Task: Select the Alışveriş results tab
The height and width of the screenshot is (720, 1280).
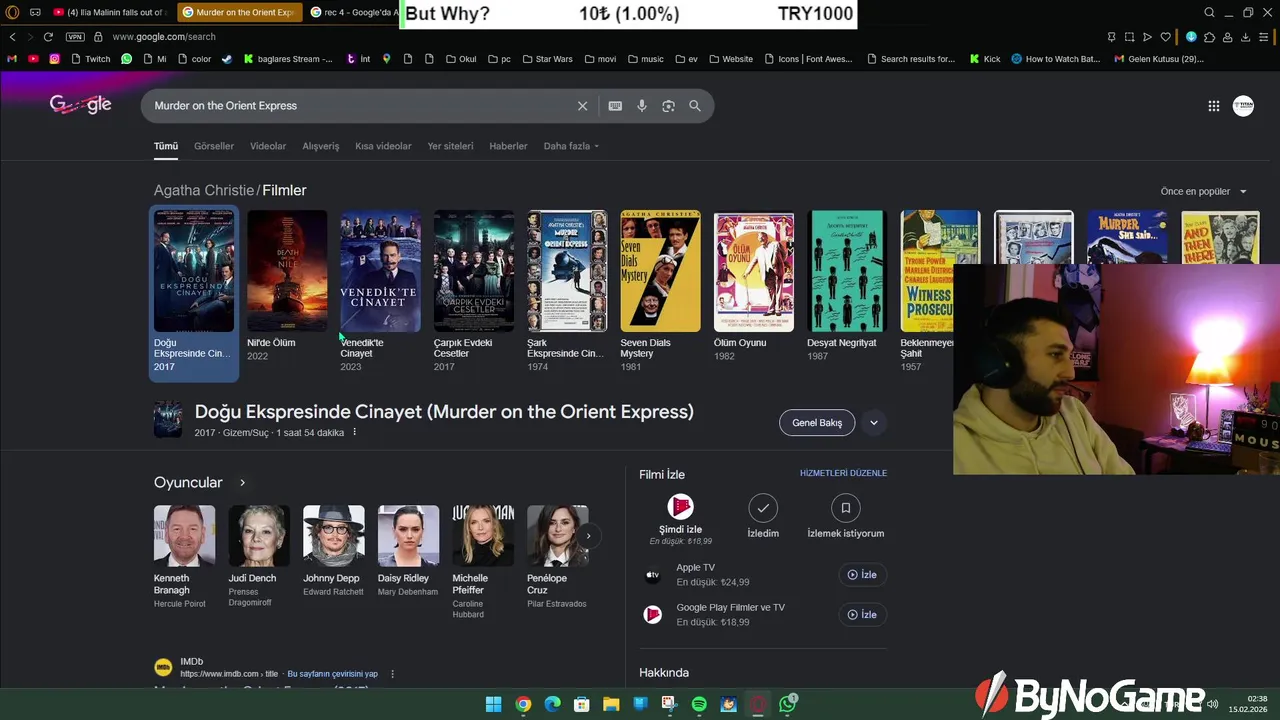Action: (321, 146)
